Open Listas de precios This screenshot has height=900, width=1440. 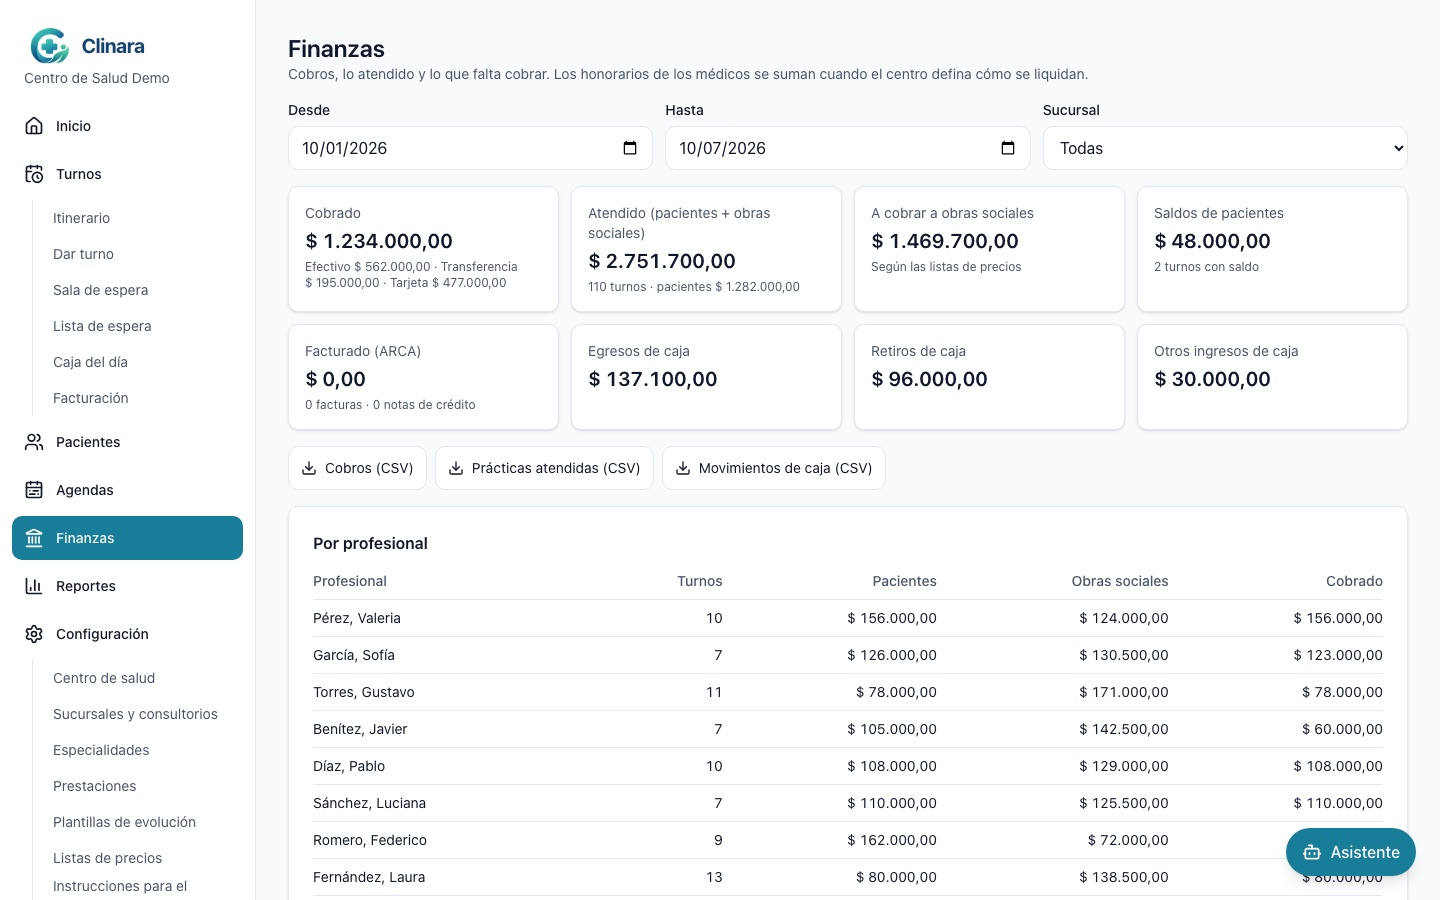point(108,858)
